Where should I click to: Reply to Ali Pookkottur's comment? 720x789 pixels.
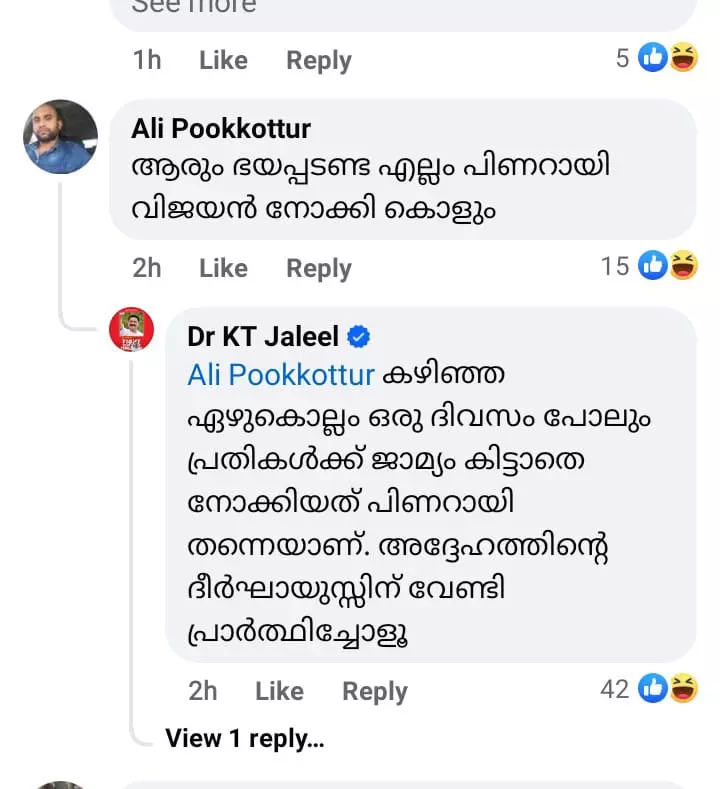pyautogui.click(x=319, y=268)
